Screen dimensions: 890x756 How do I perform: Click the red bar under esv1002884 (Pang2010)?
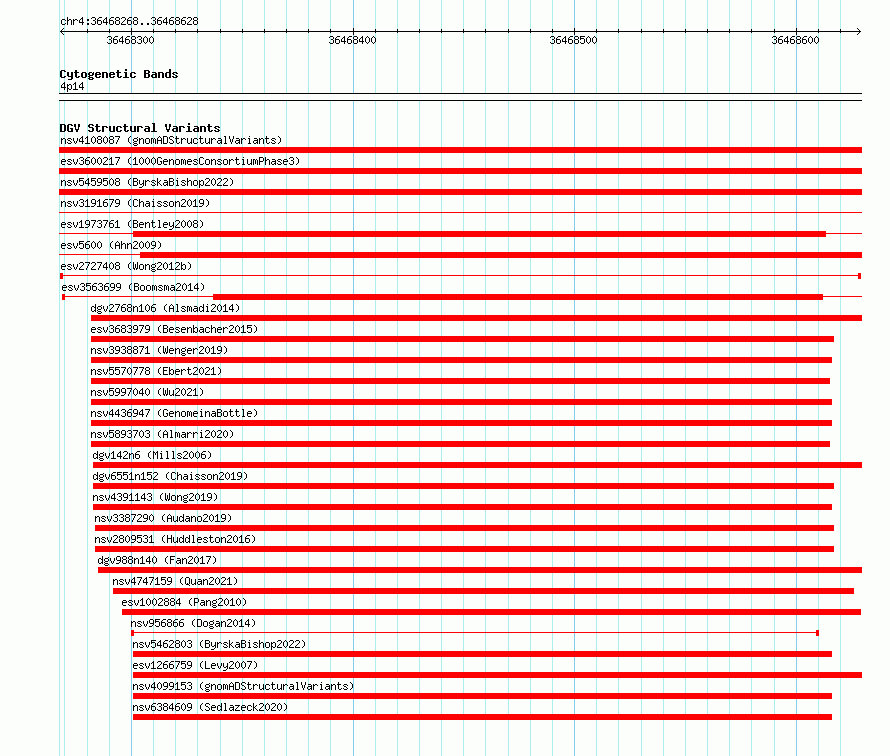(492, 612)
